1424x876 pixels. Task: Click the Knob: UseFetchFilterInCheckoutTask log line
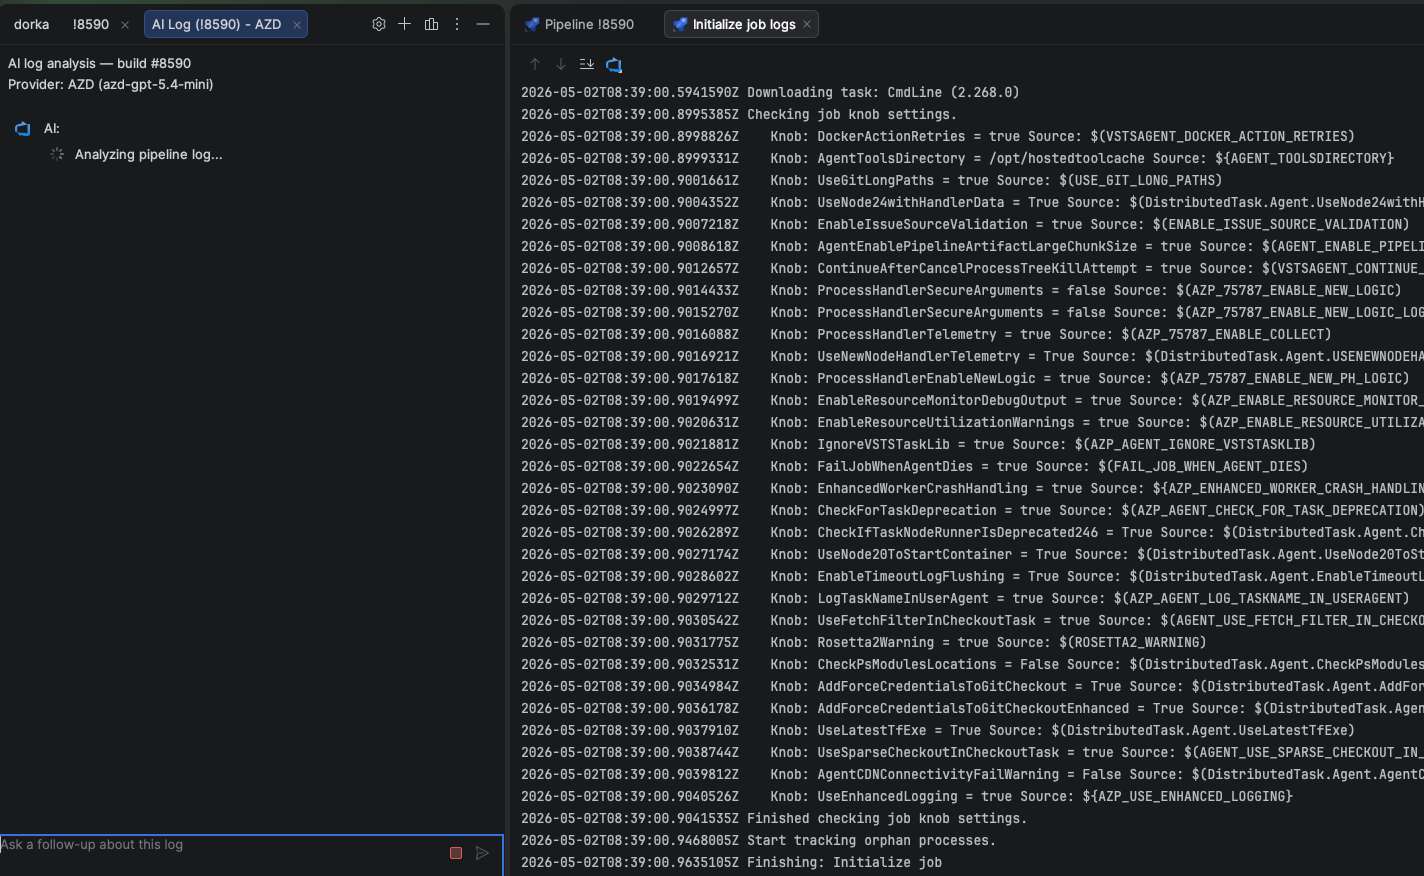tap(972, 620)
